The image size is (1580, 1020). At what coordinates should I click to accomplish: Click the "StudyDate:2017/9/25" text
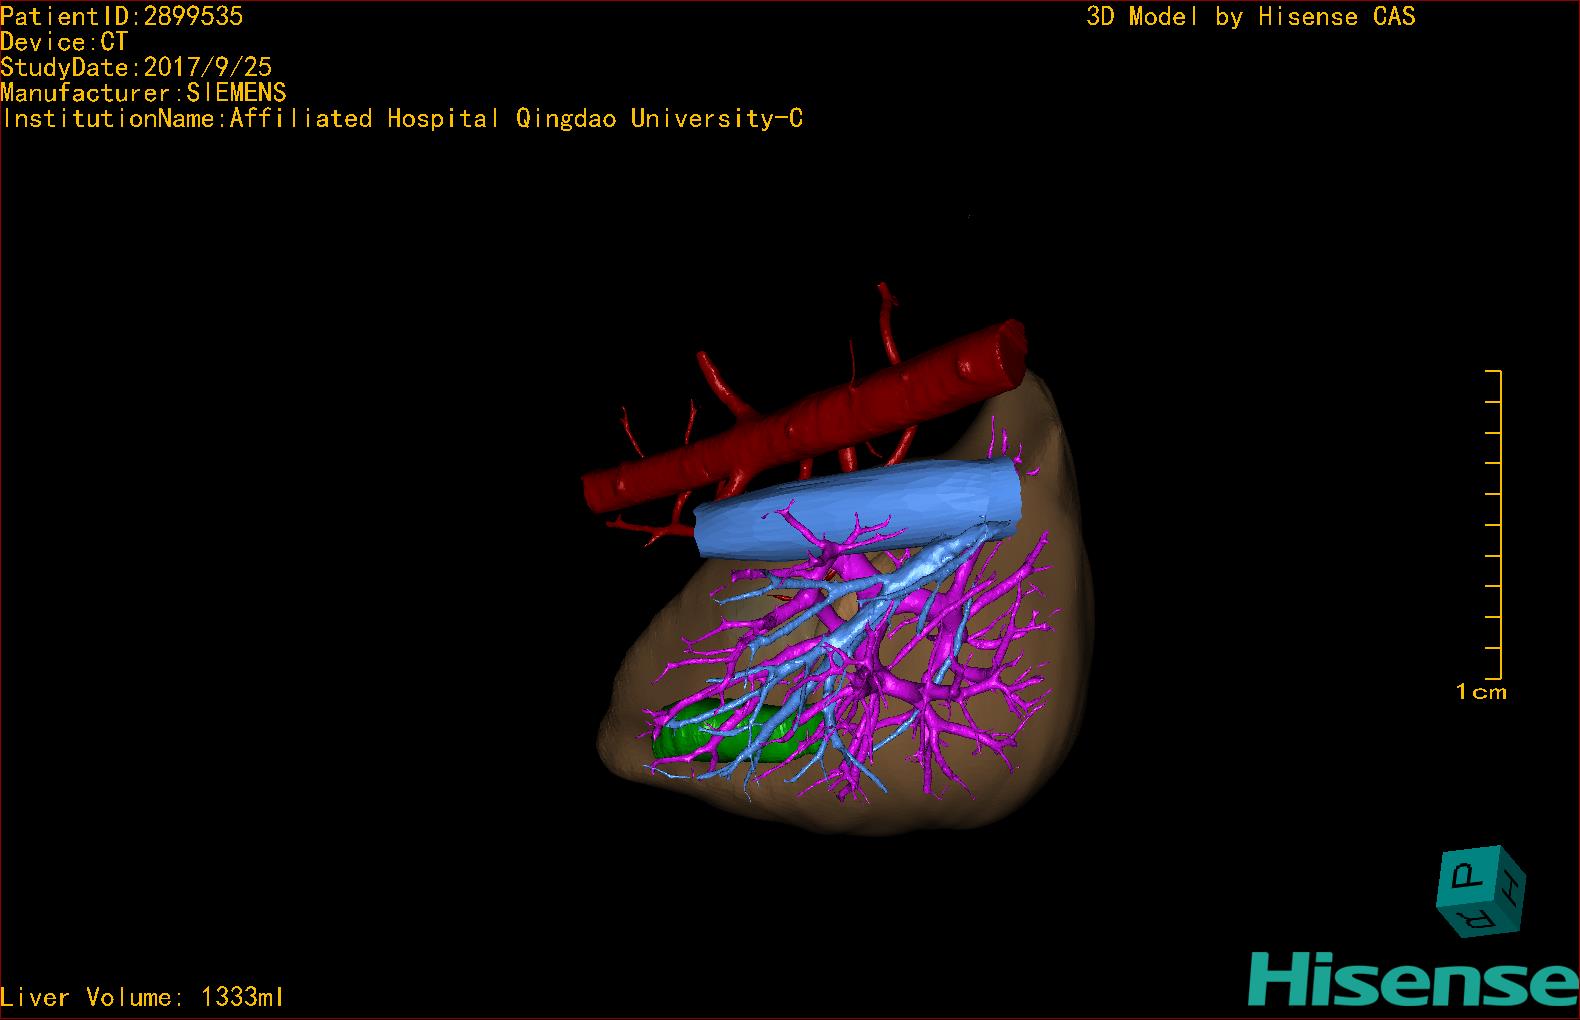coord(136,67)
